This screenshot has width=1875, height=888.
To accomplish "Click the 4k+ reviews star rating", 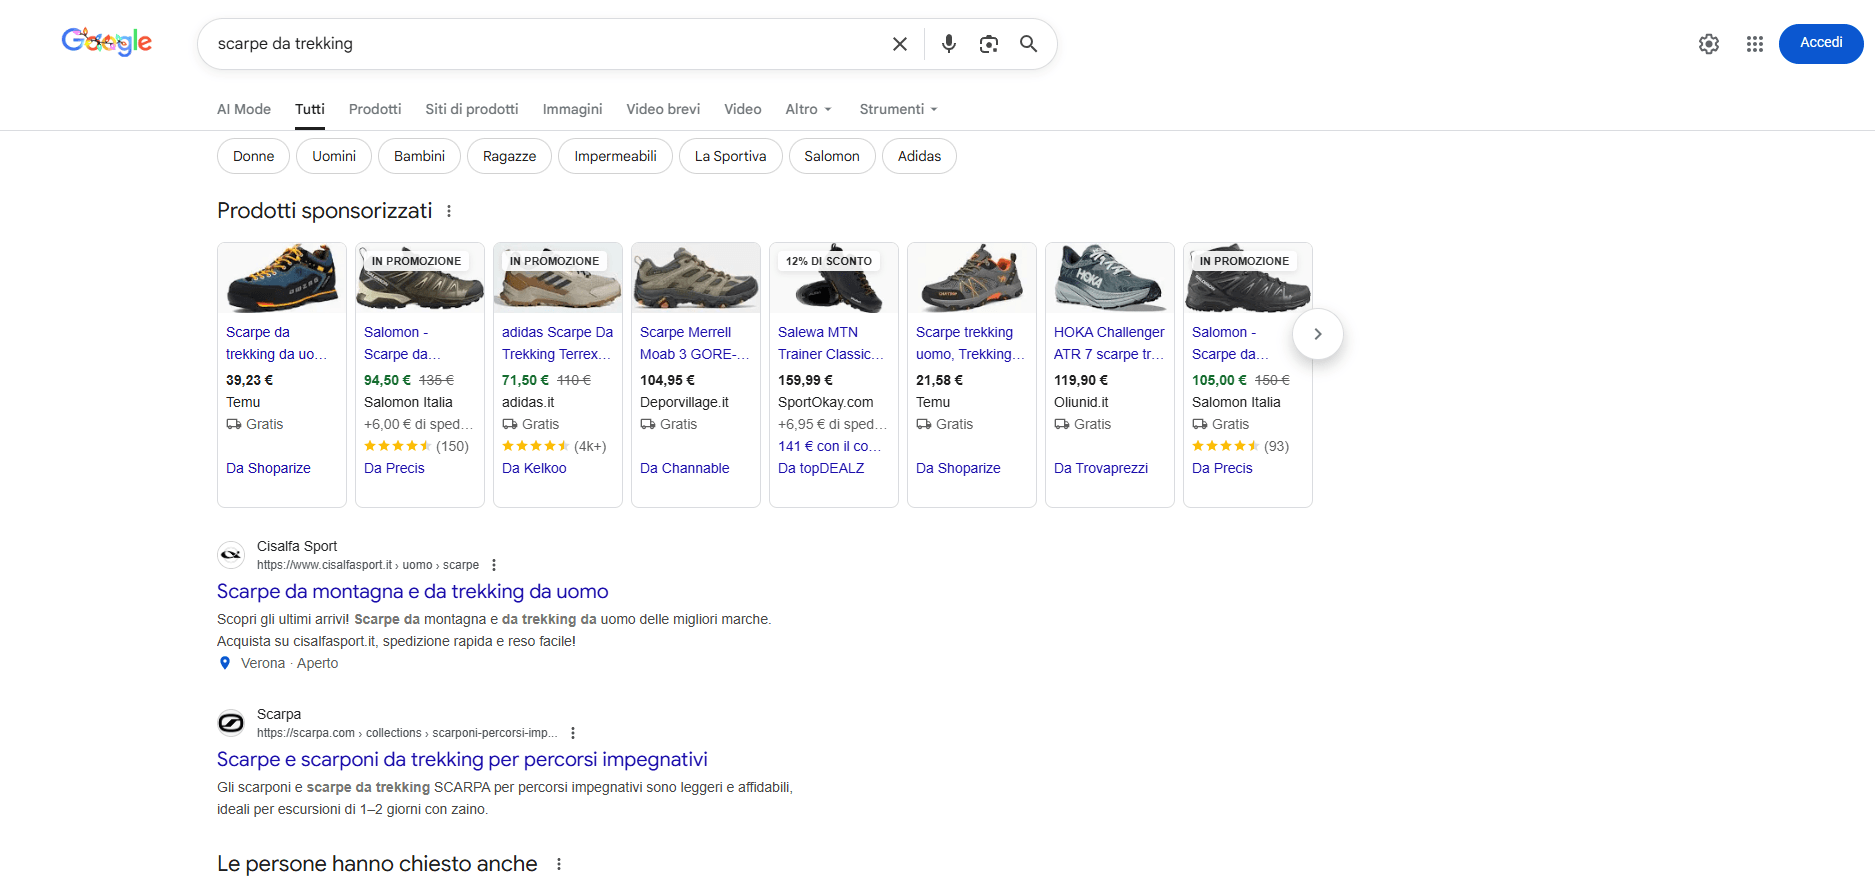I will [x=554, y=446].
